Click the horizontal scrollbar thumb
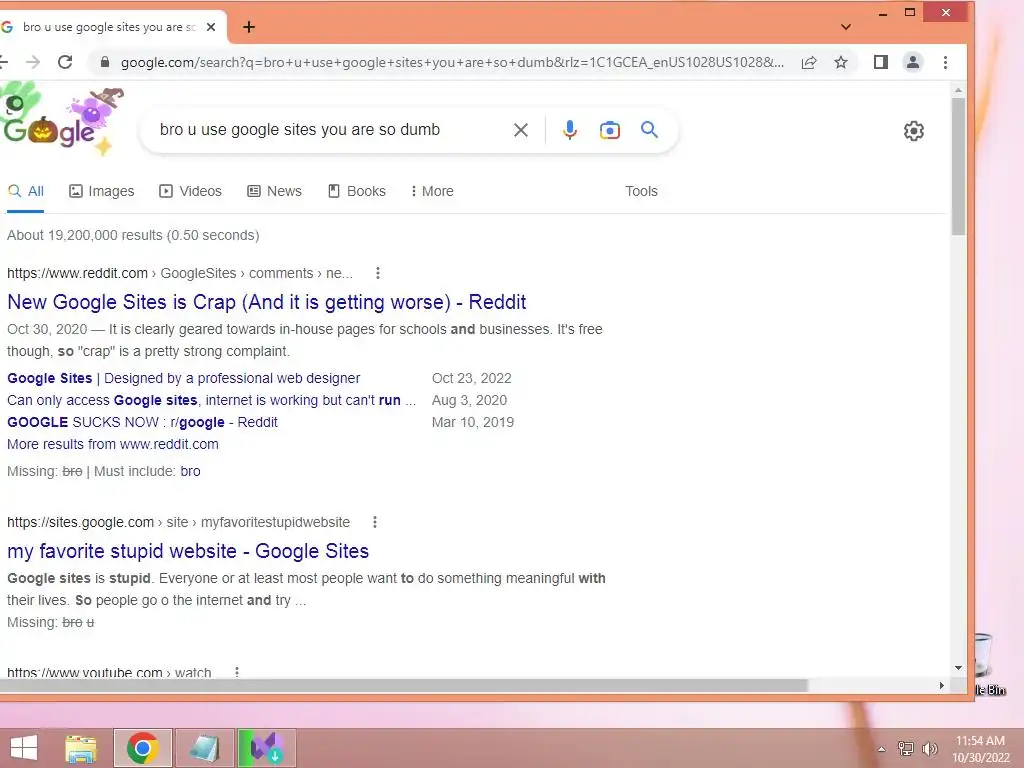Image resolution: width=1024 pixels, height=768 pixels. point(404,686)
